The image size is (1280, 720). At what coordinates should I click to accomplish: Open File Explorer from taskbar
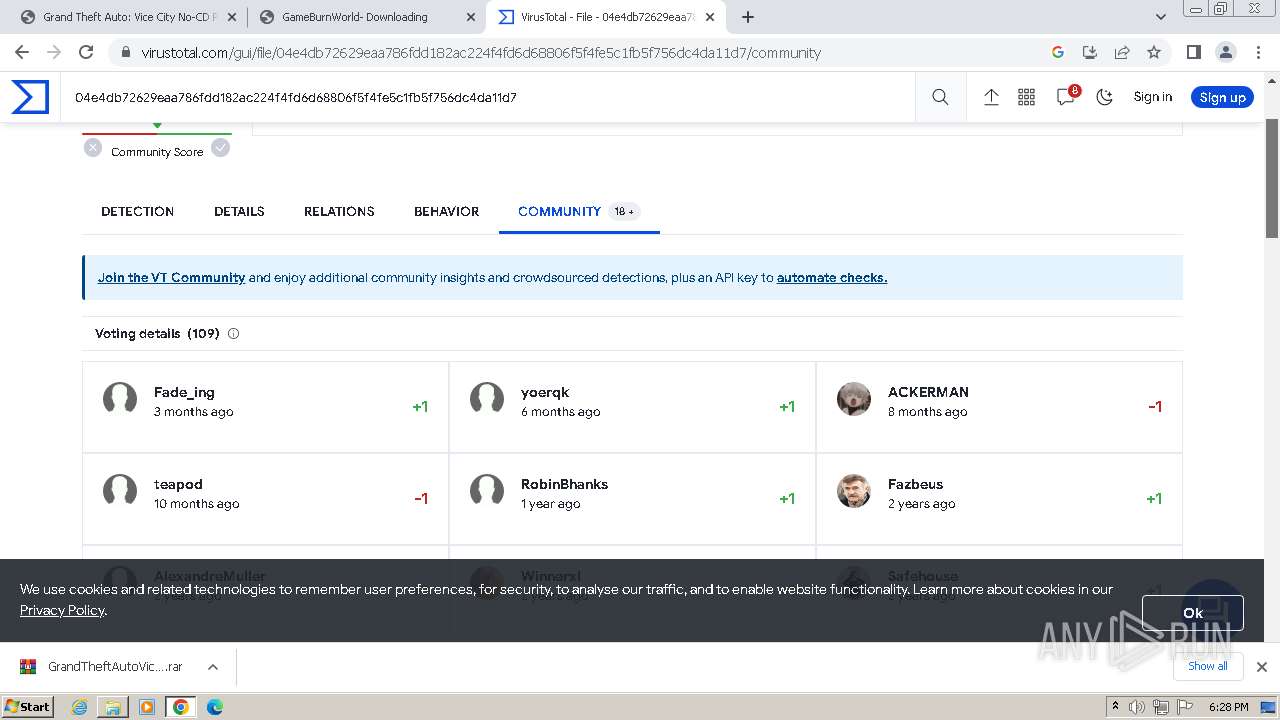113,707
